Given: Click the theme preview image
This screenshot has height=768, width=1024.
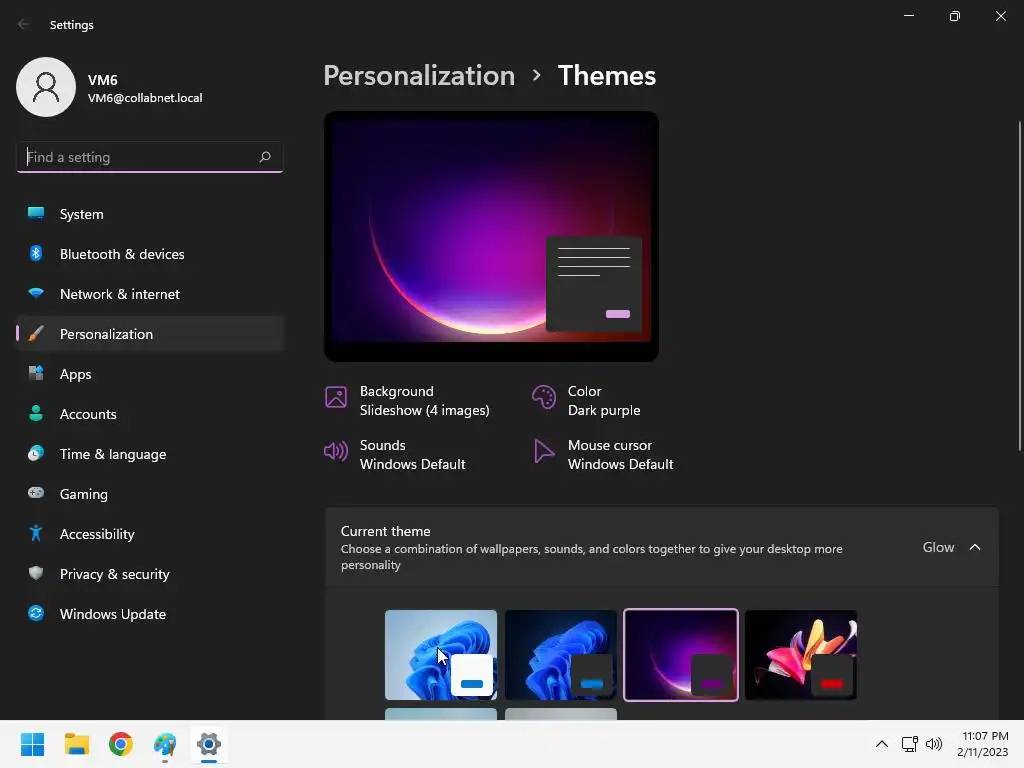Looking at the screenshot, I should pyautogui.click(x=491, y=236).
